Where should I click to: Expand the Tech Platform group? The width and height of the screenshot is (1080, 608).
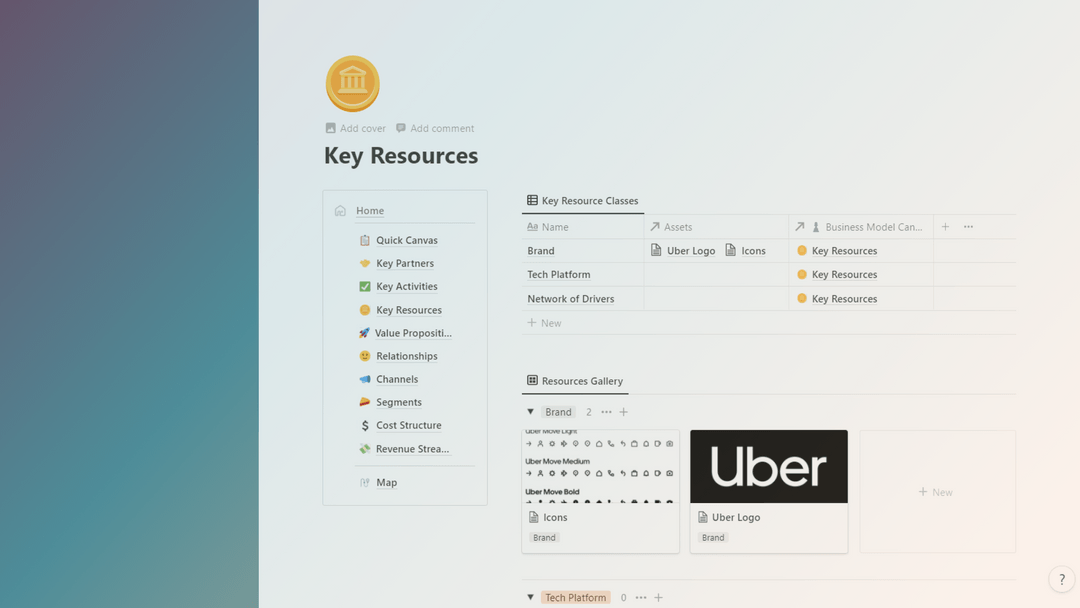coord(530,596)
